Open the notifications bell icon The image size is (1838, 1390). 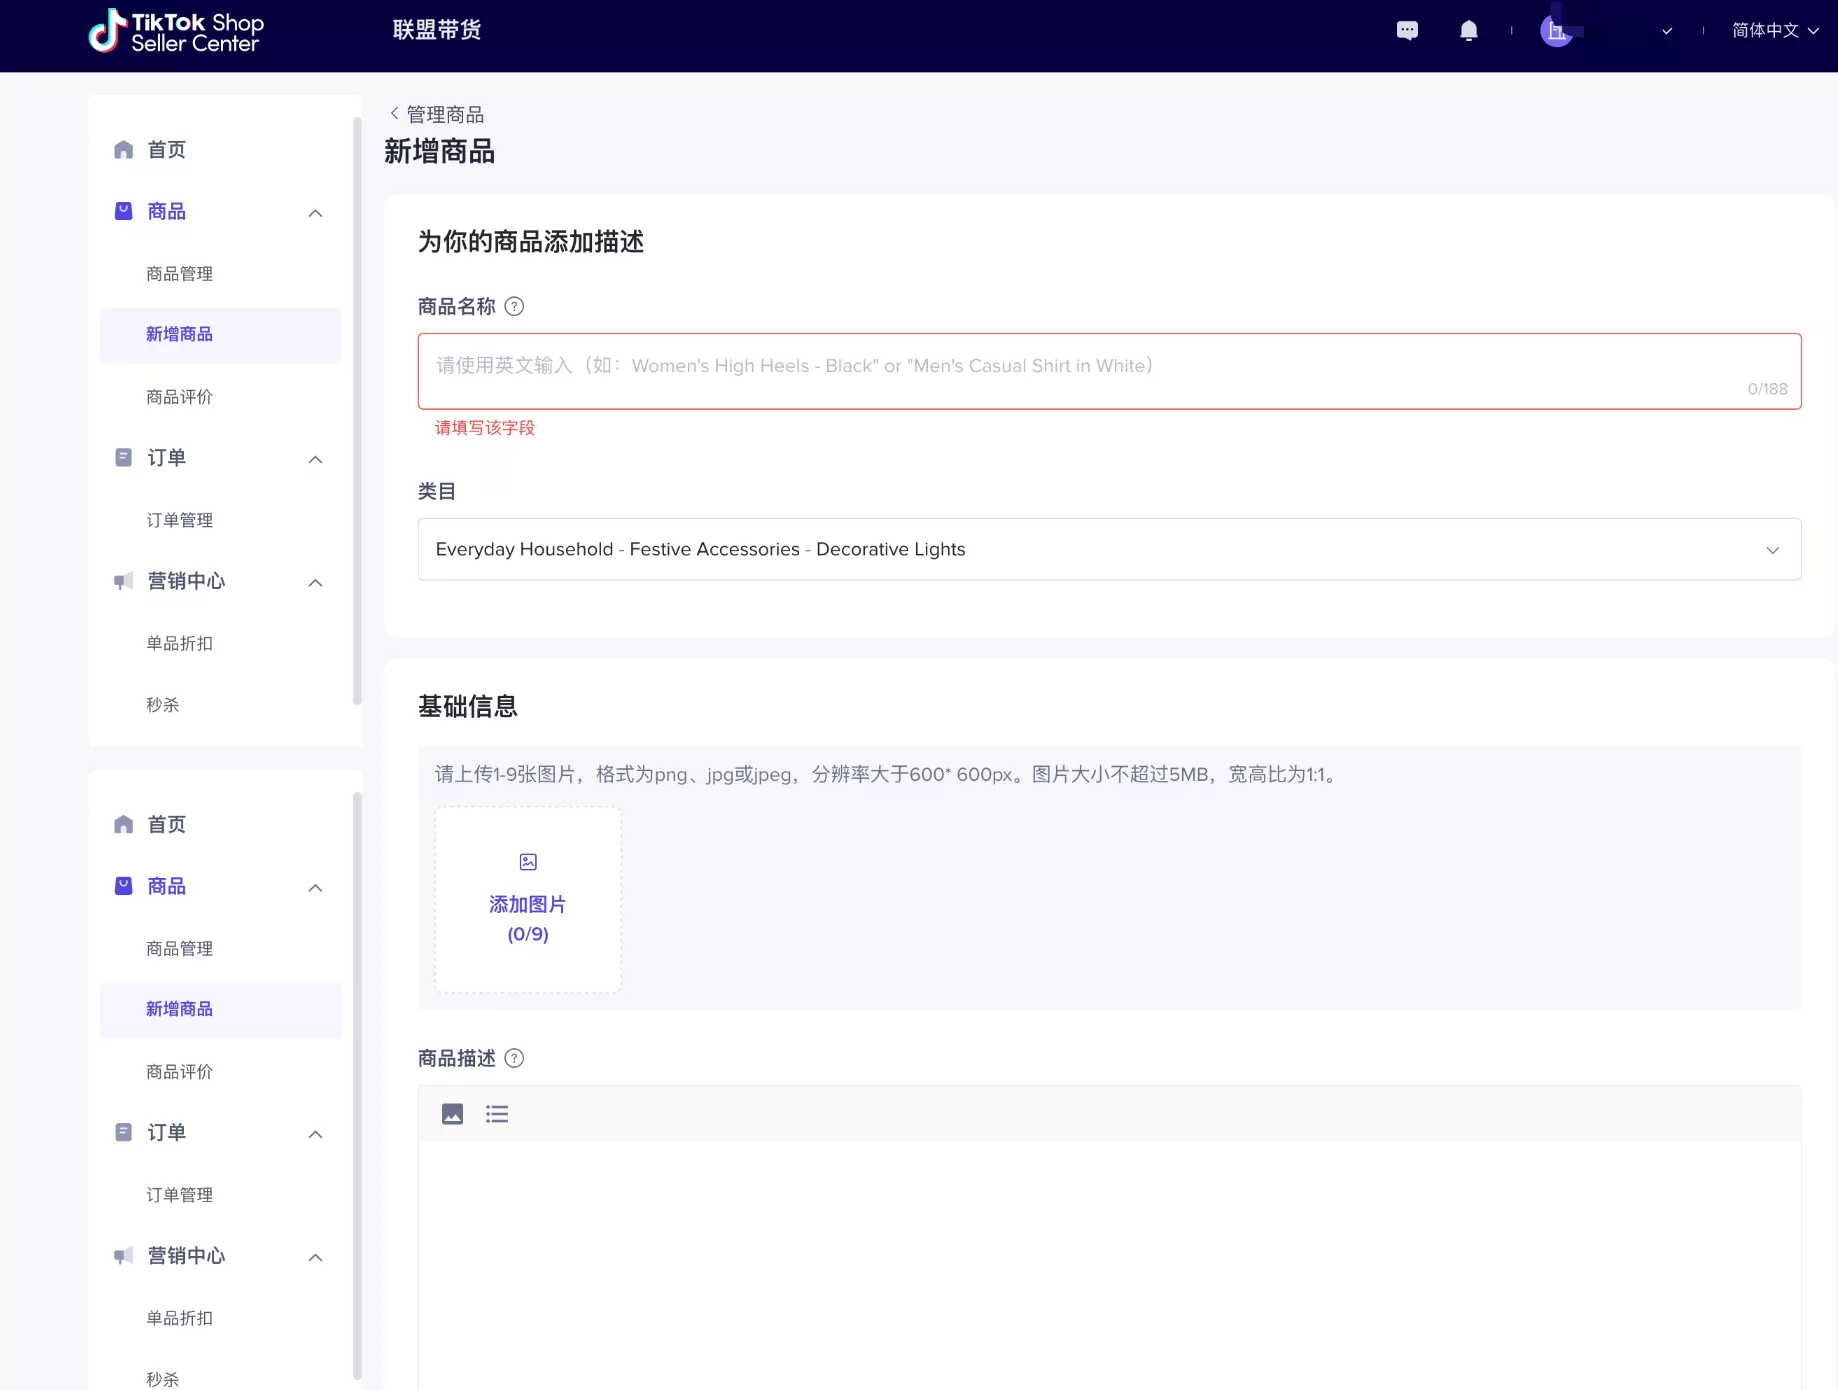coord(1468,31)
